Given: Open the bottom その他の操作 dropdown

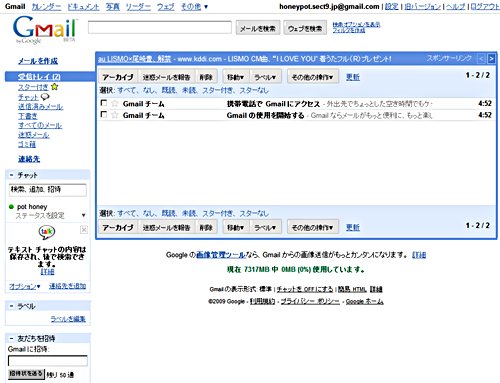Looking at the screenshot, I should pos(313,228).
